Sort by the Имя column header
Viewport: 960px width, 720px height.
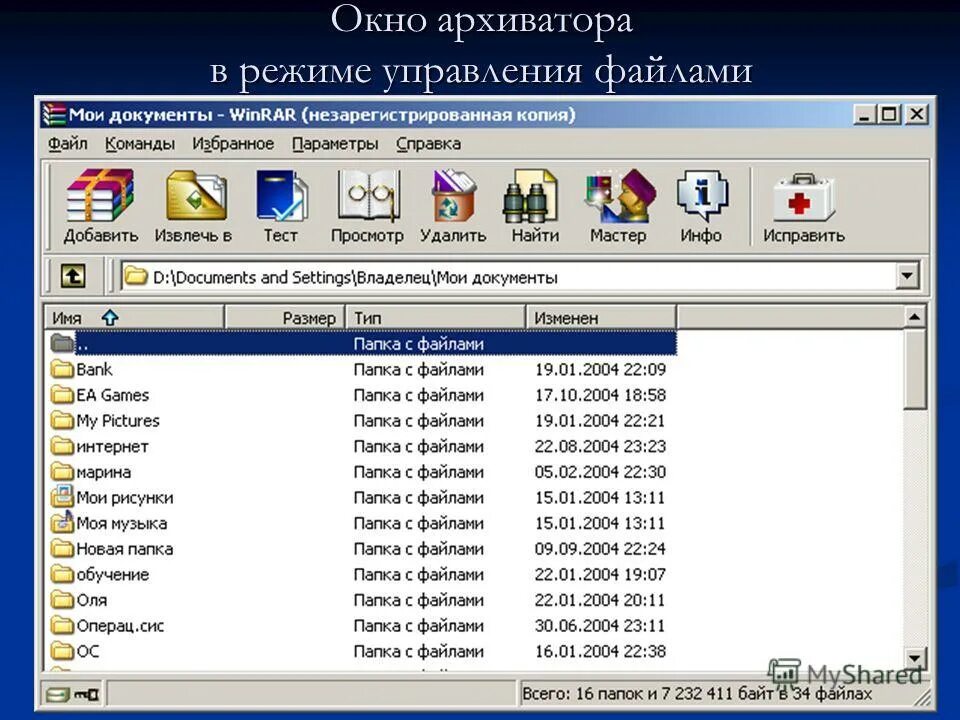point(135,318)
